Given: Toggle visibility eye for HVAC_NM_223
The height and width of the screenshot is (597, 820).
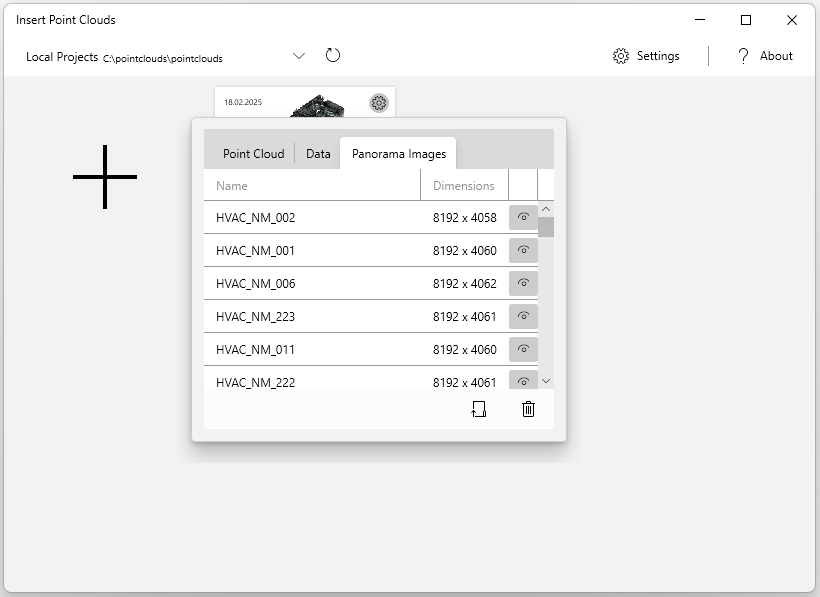Looking at the screenshot, I should coord(523,316).
